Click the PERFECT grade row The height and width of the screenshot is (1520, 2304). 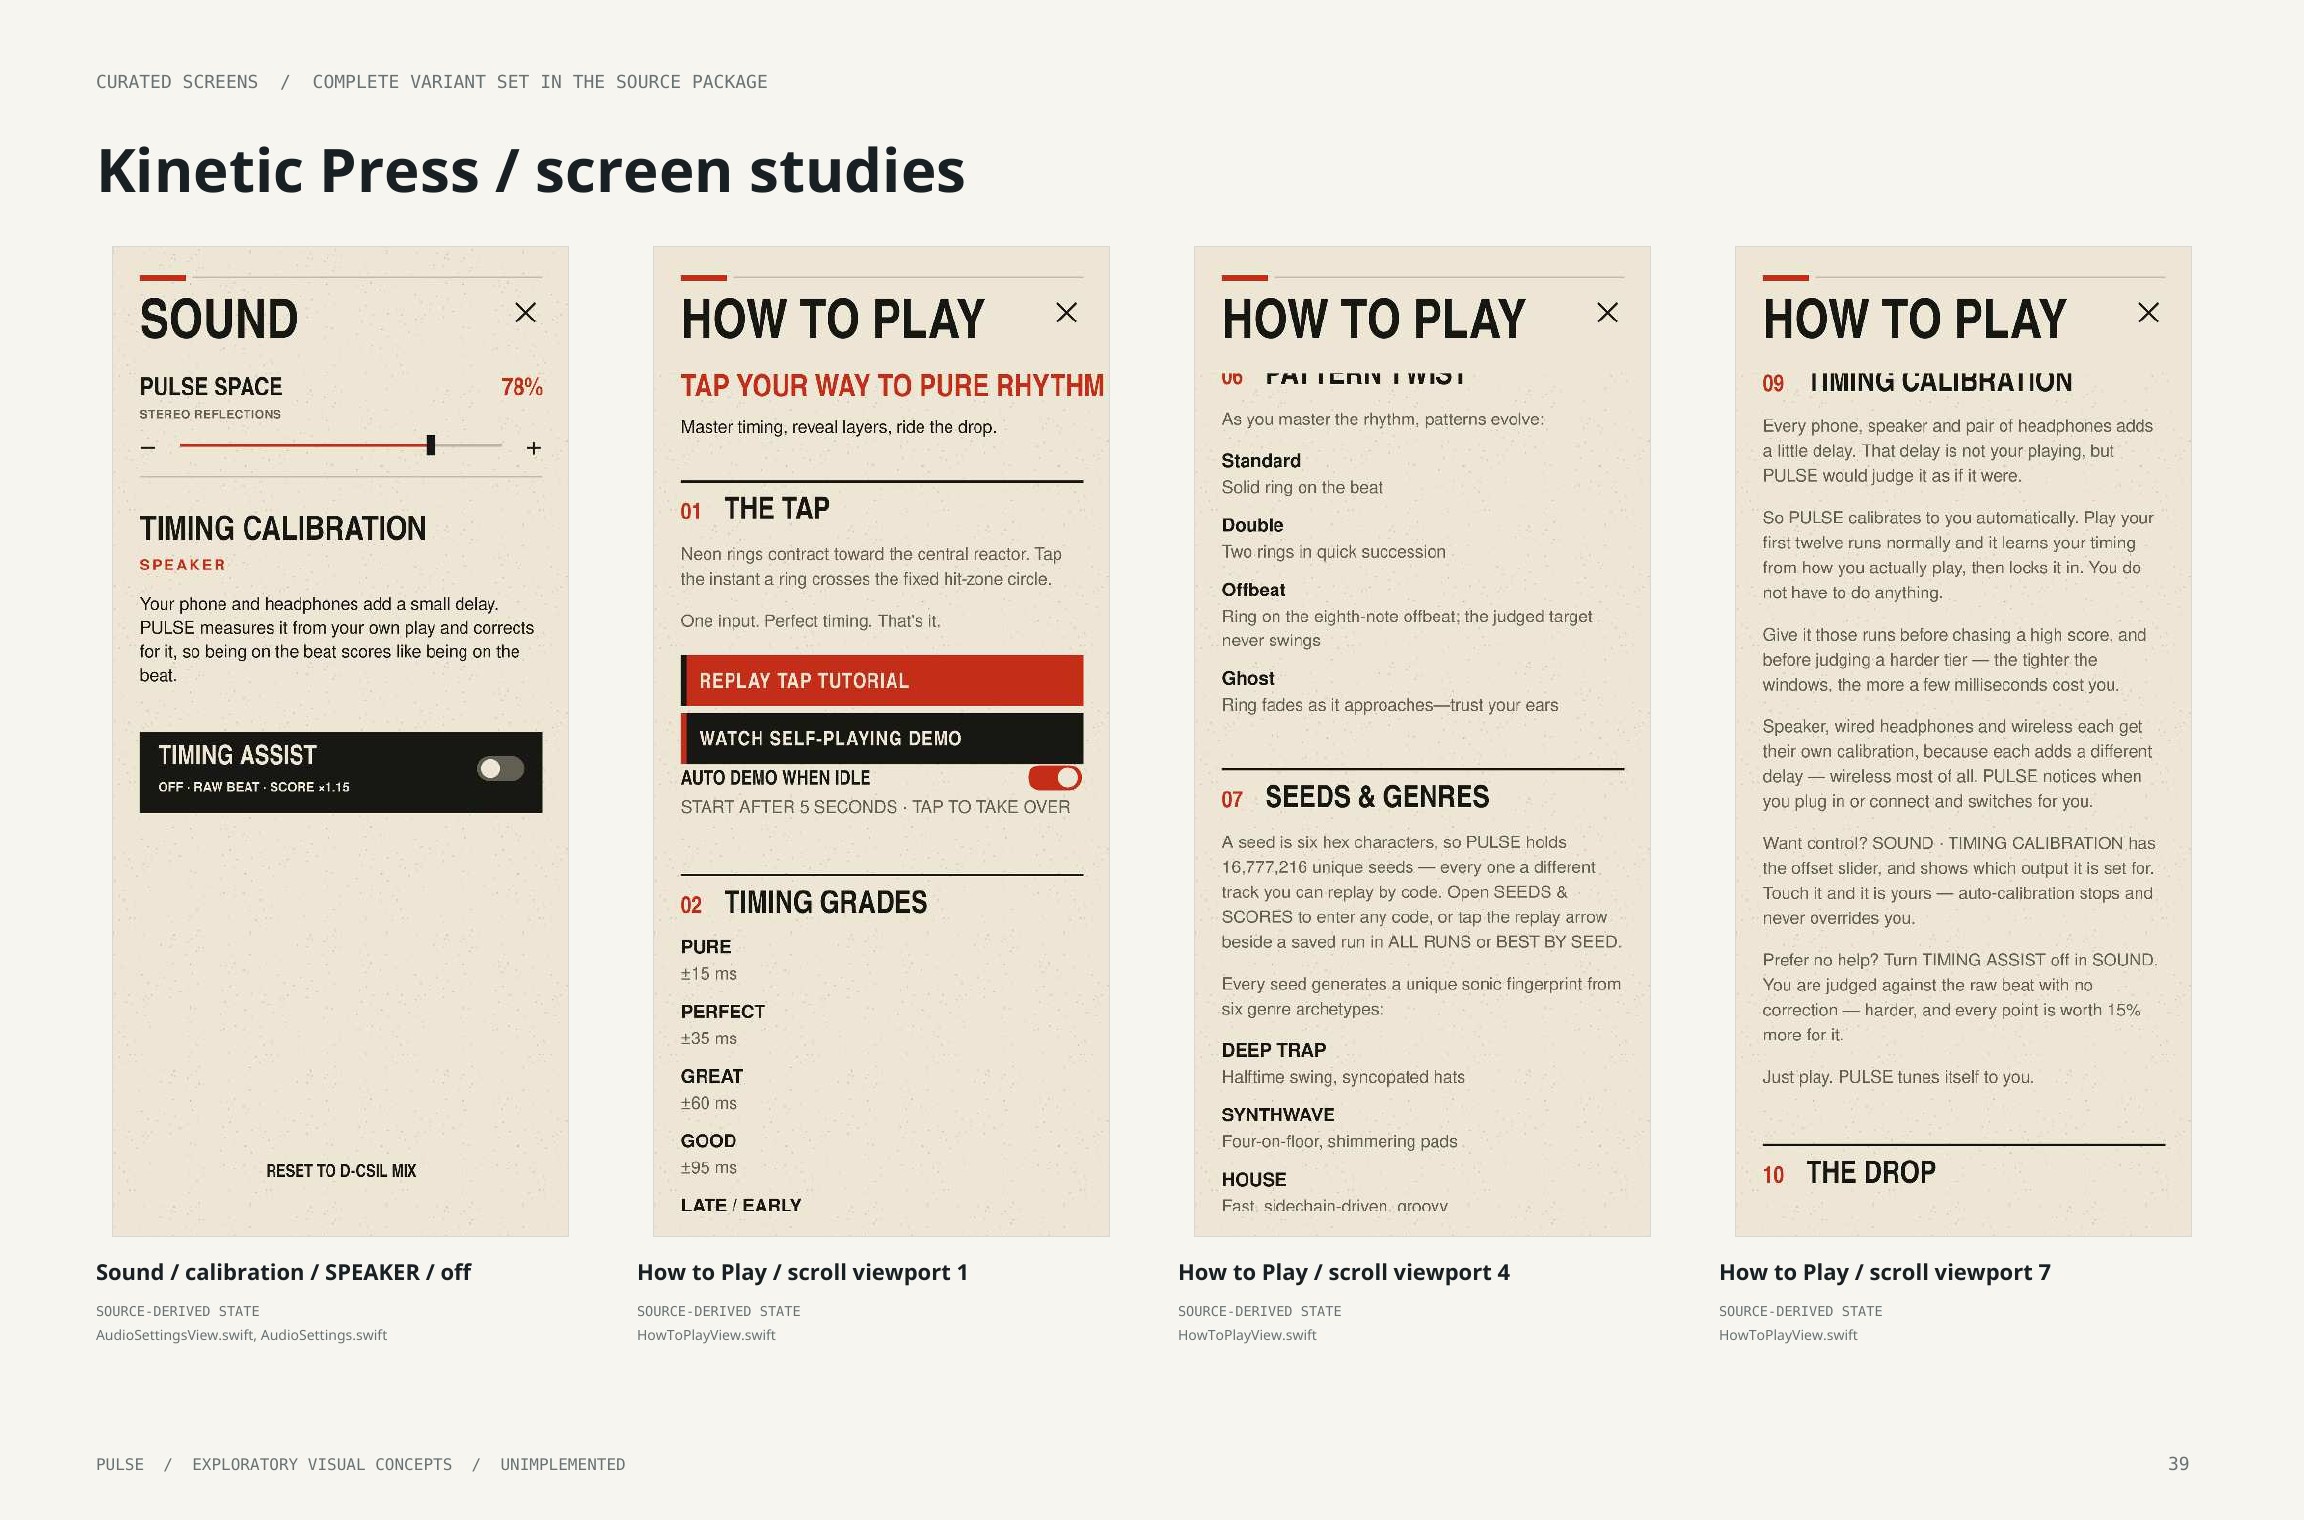723,1025
